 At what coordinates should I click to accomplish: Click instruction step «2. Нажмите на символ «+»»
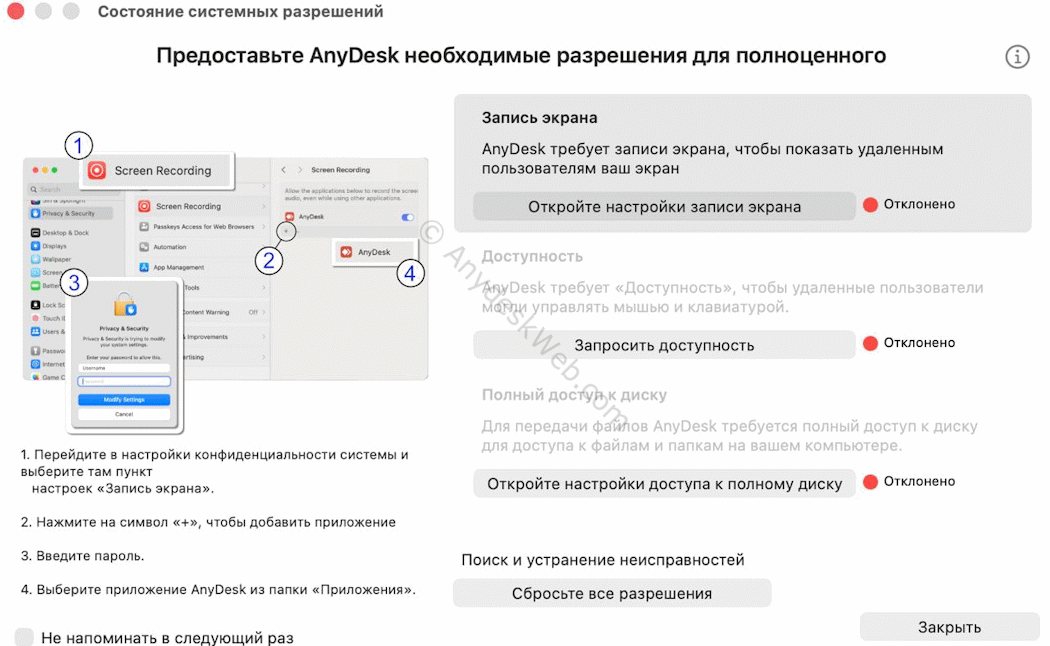pyautogui.click(x=208, y=522)
